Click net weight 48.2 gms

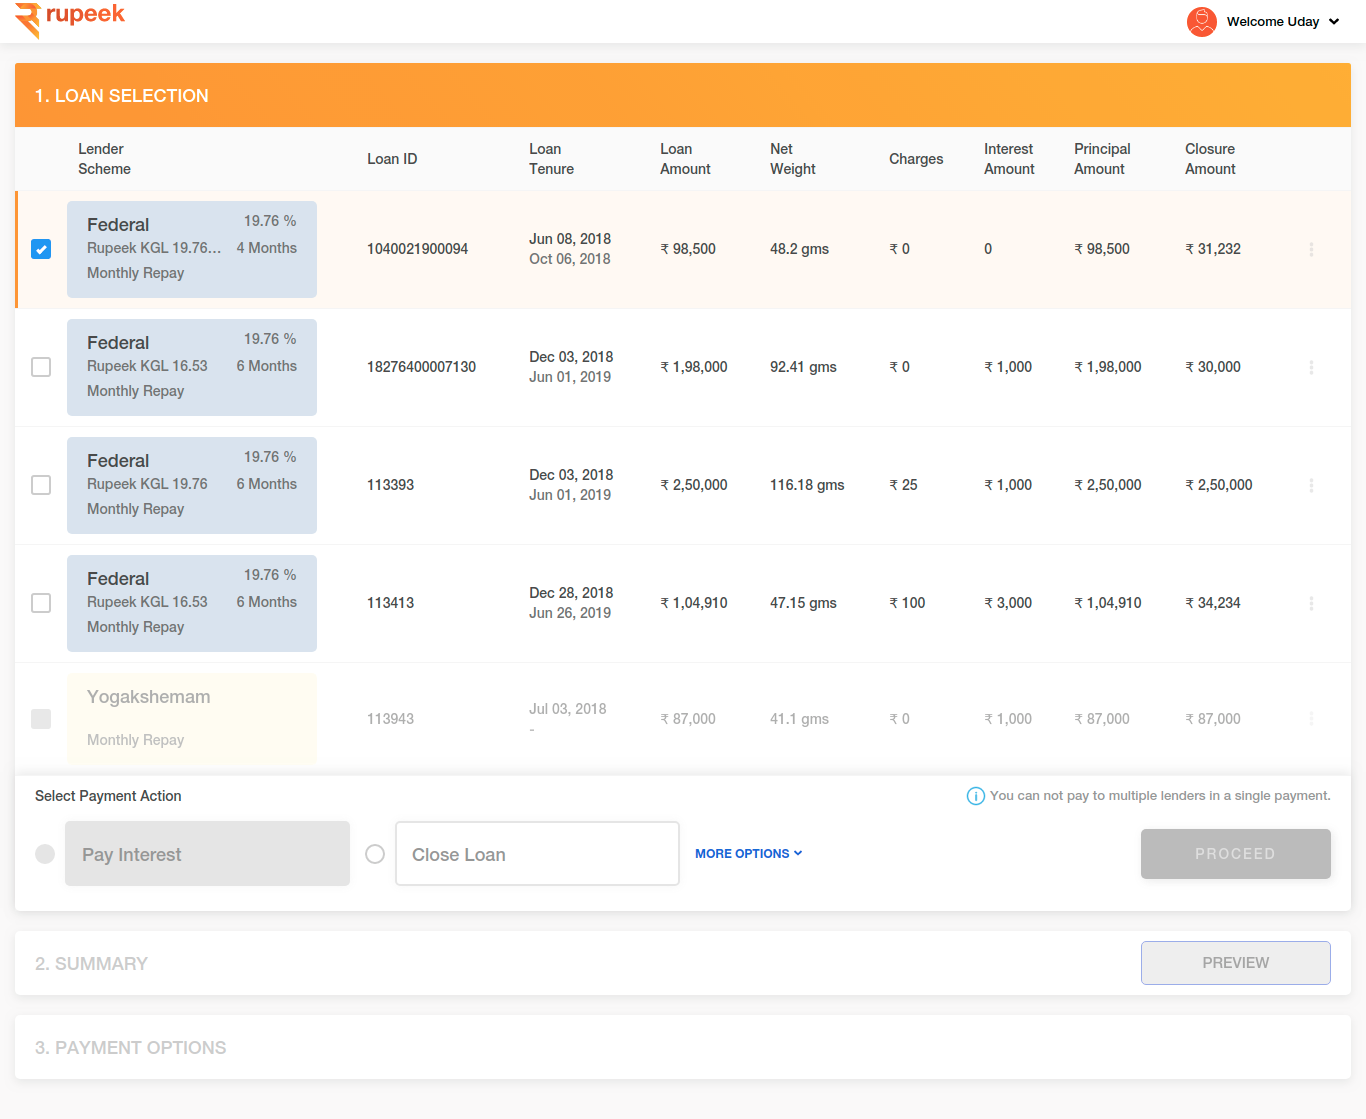[799, 249]
